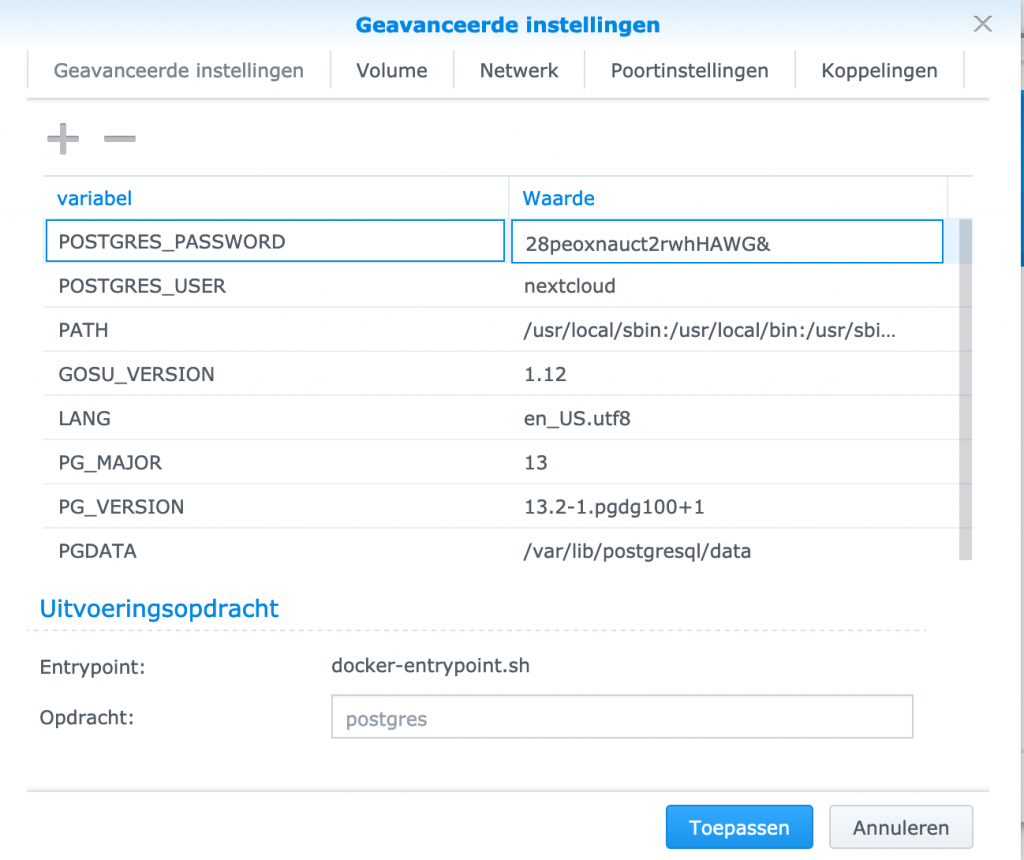Screen dimensions: 1024x860
Task: Edit the password value field 28peoxnauct2rwhHAWG&
Action: click(727, 242)
